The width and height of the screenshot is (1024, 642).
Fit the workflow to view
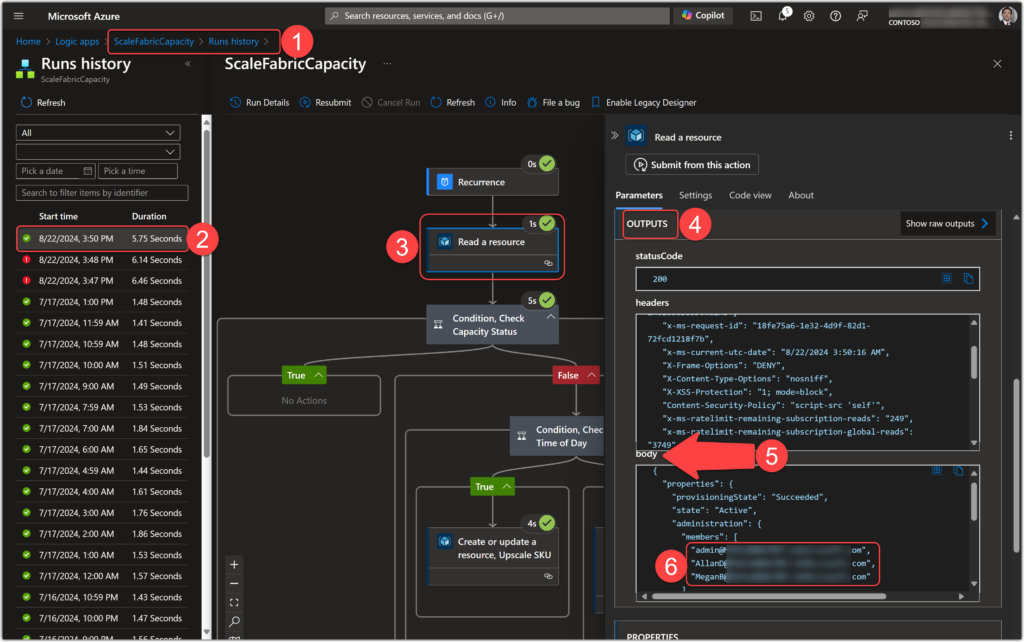(x=234, y=602)
